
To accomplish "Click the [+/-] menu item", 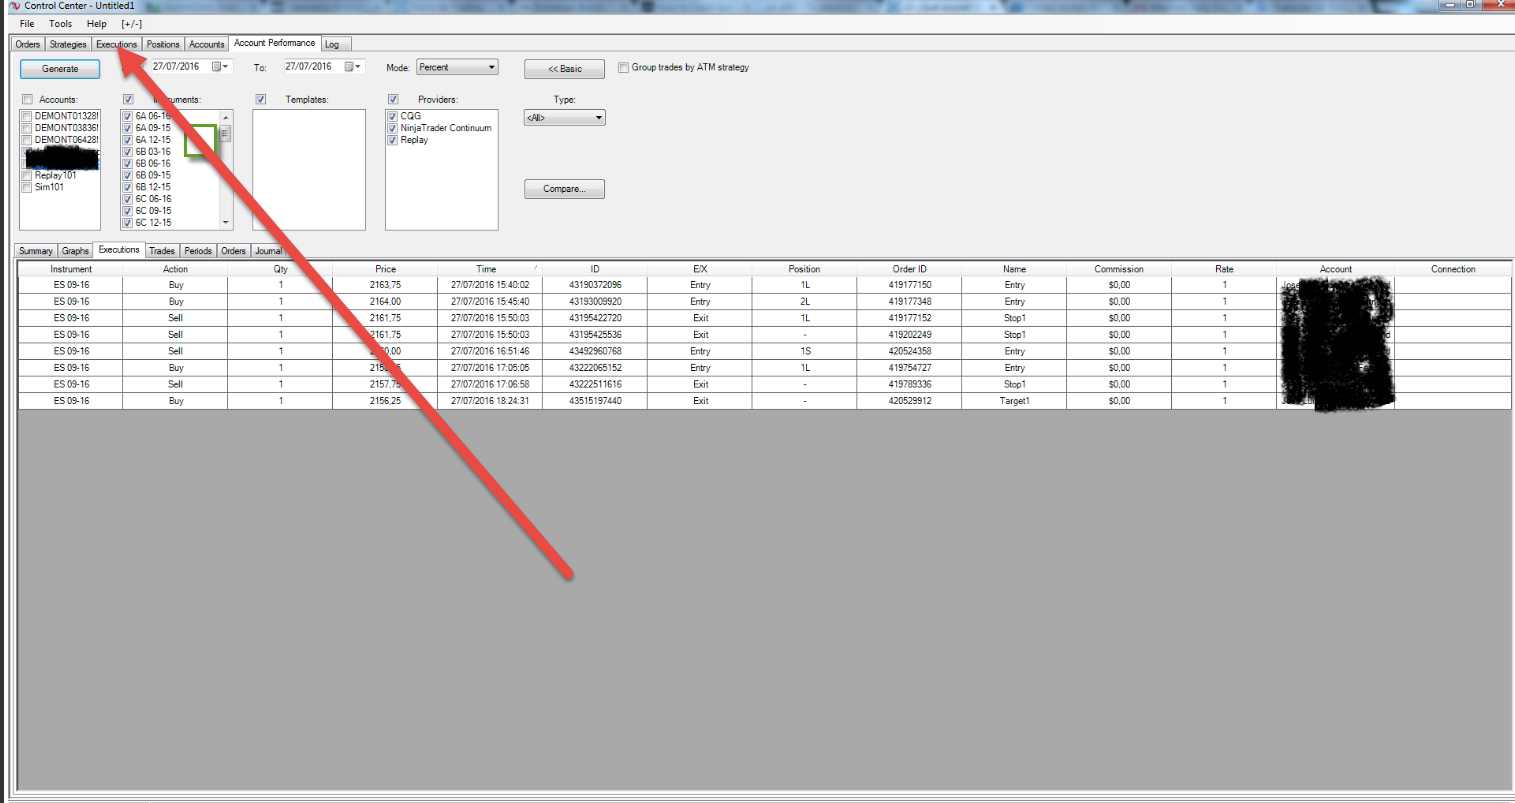I will click(132, 24).
